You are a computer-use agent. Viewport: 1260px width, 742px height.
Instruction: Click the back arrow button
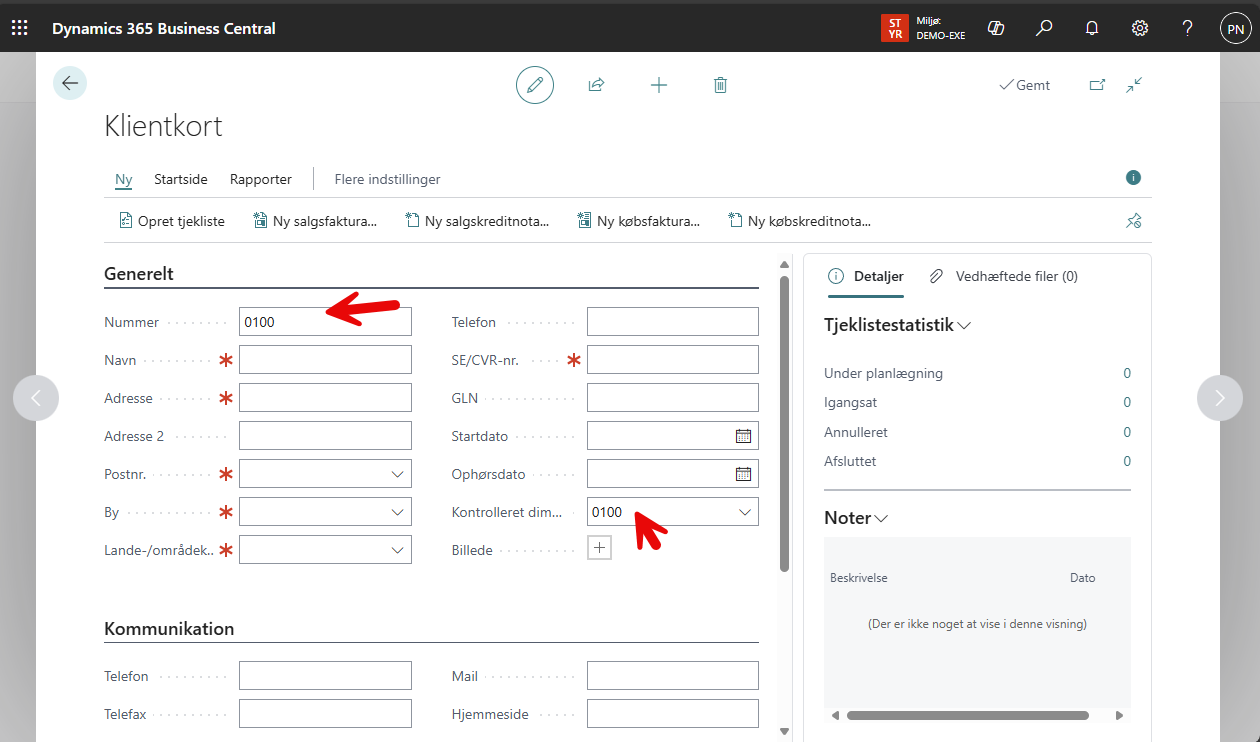coord(70,83)
